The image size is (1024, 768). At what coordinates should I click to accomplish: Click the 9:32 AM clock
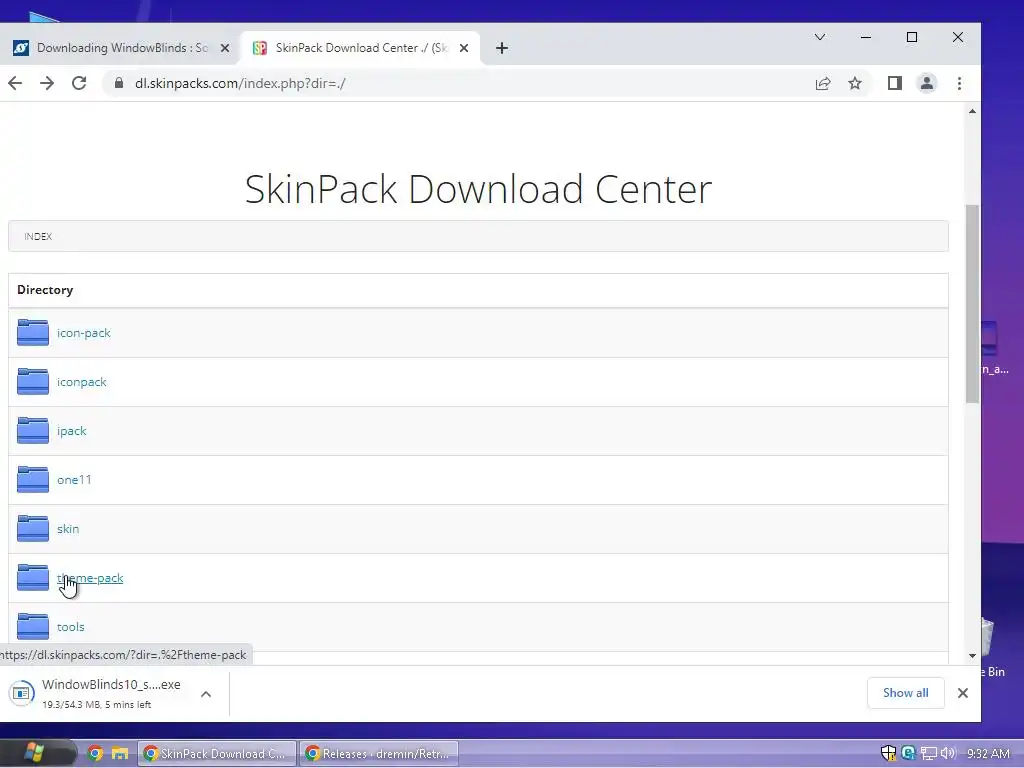point(988,754)
